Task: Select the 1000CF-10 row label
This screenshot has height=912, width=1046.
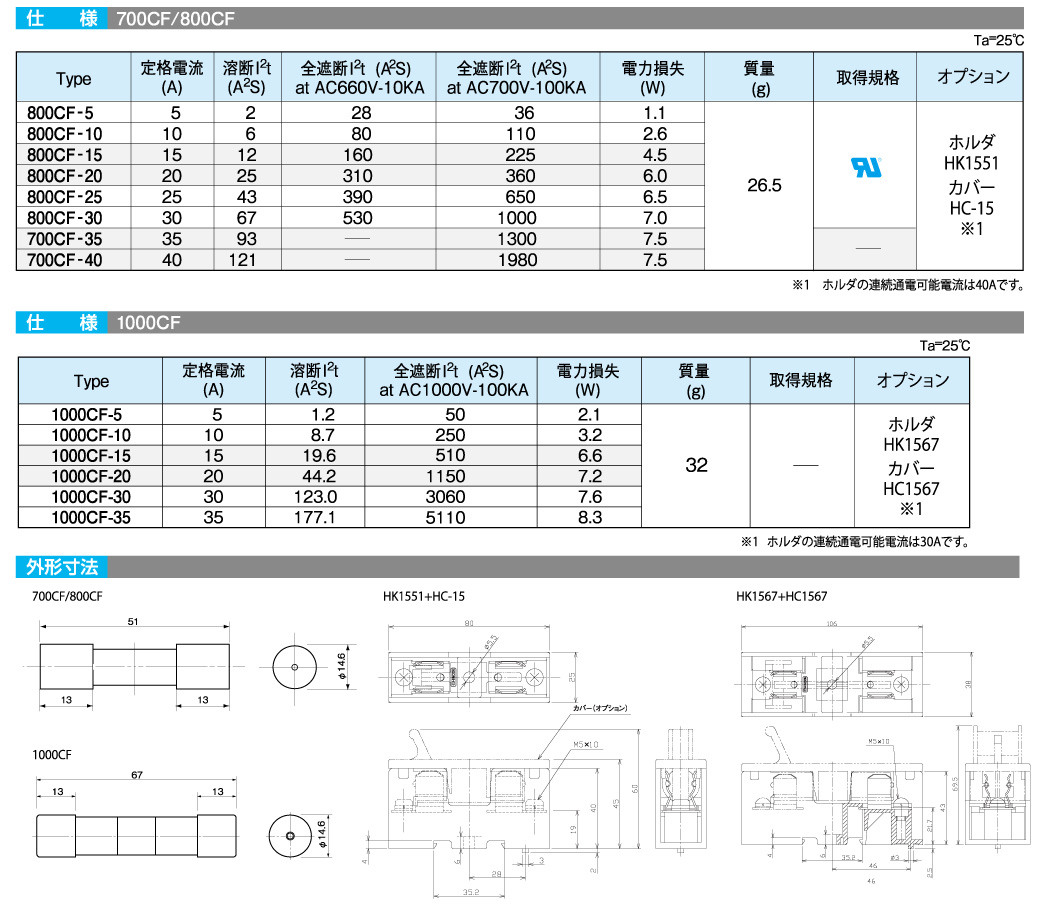Action: click(x=91, y=435)
